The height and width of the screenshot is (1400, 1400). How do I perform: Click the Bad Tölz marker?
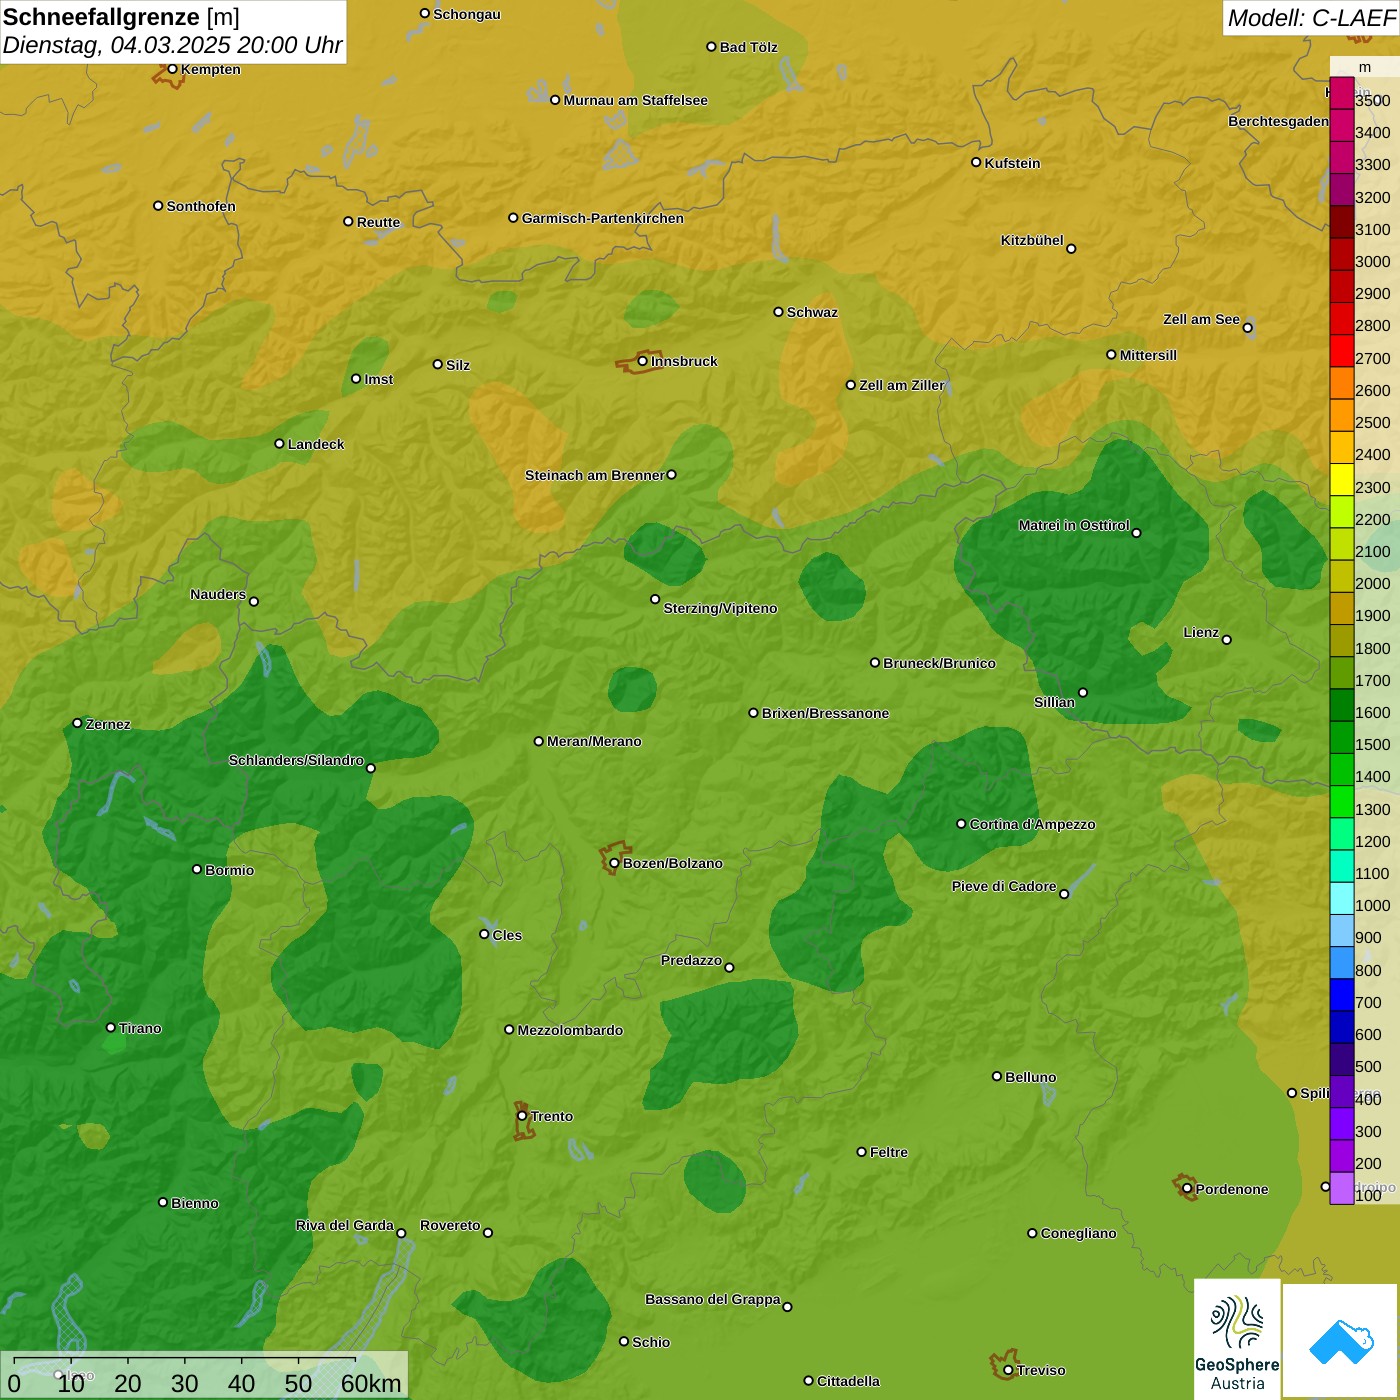tap(711, 47)
